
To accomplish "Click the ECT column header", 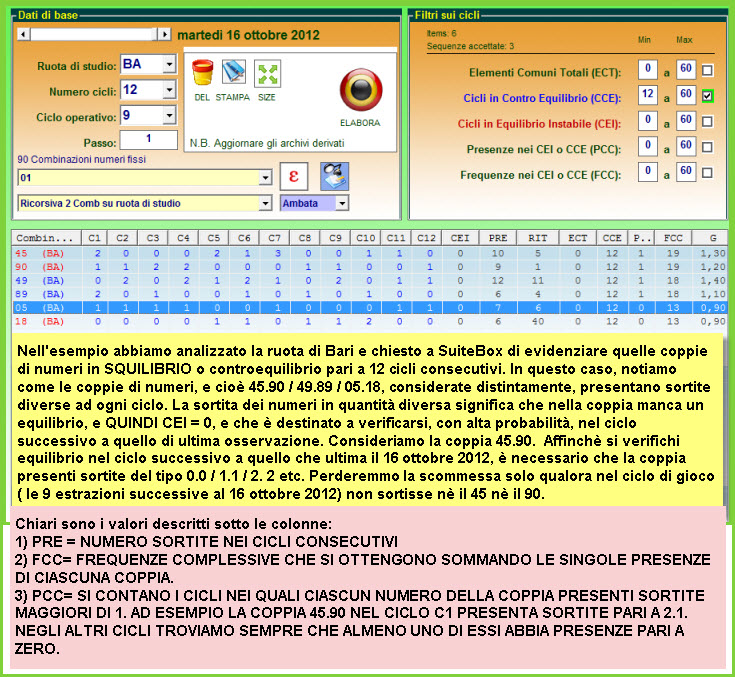I will click(x=578, y=238).
